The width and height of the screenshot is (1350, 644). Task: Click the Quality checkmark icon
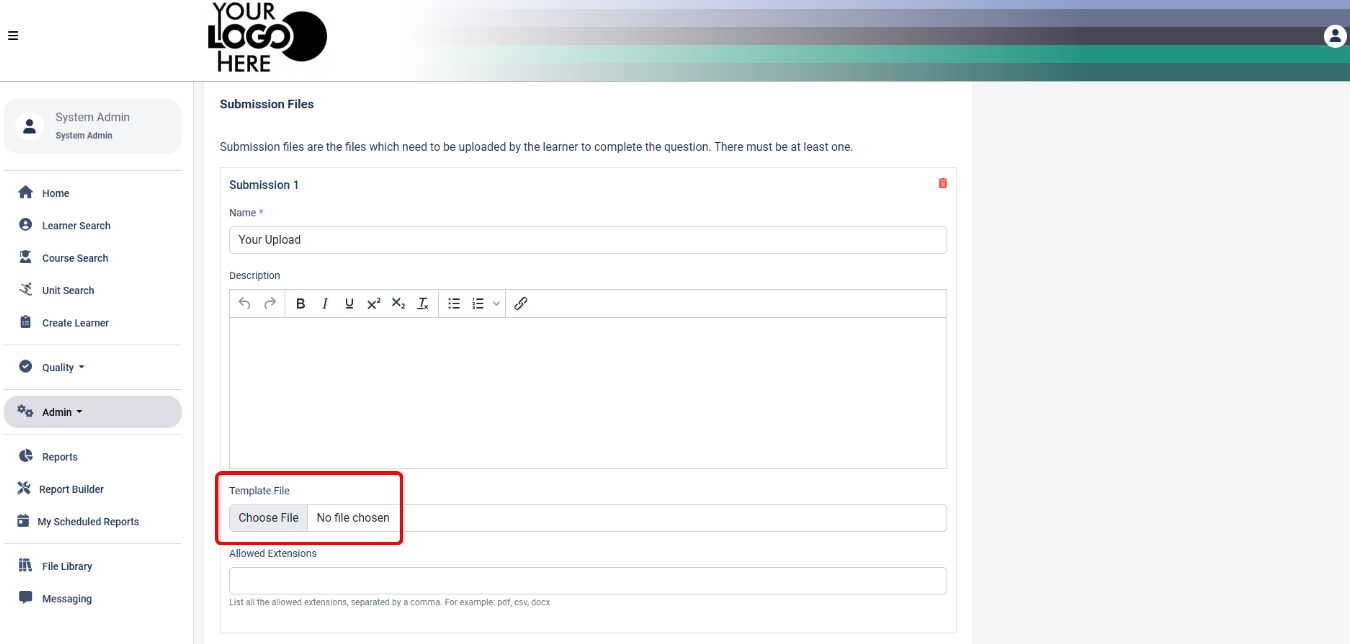26,367
